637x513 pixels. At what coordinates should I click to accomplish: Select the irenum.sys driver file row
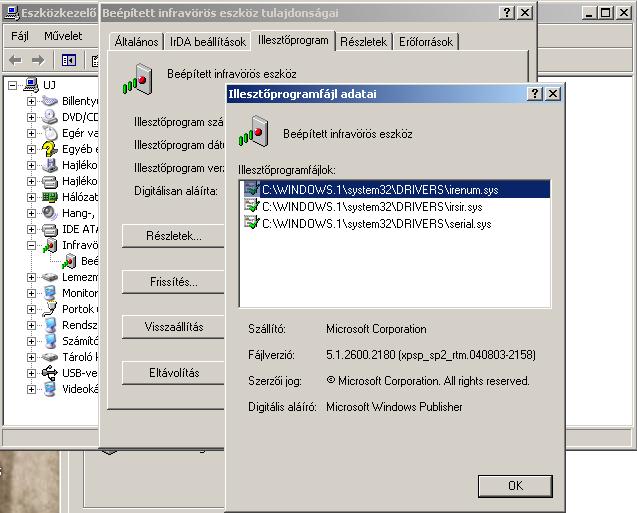(x=396, y=190)
